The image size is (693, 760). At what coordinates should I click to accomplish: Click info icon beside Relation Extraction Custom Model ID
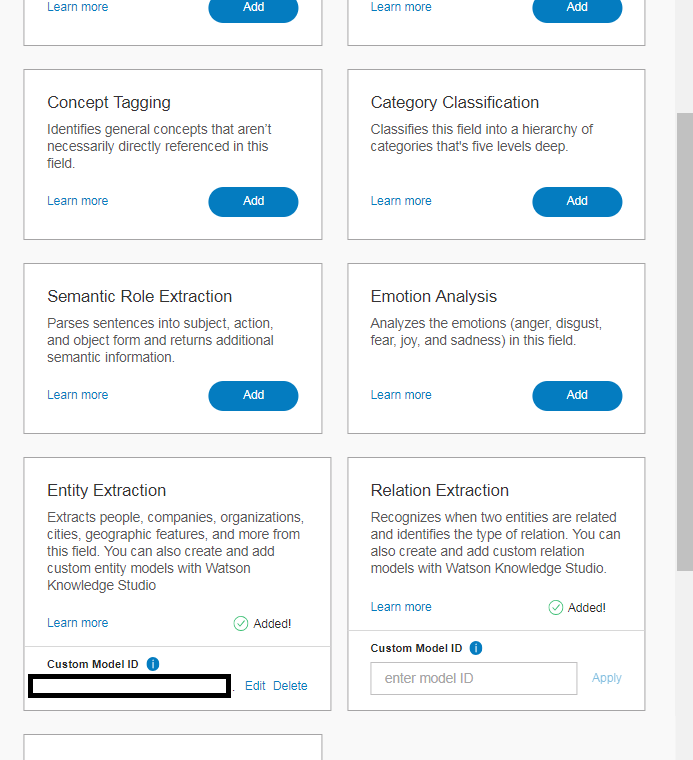(x=476, y=648)
